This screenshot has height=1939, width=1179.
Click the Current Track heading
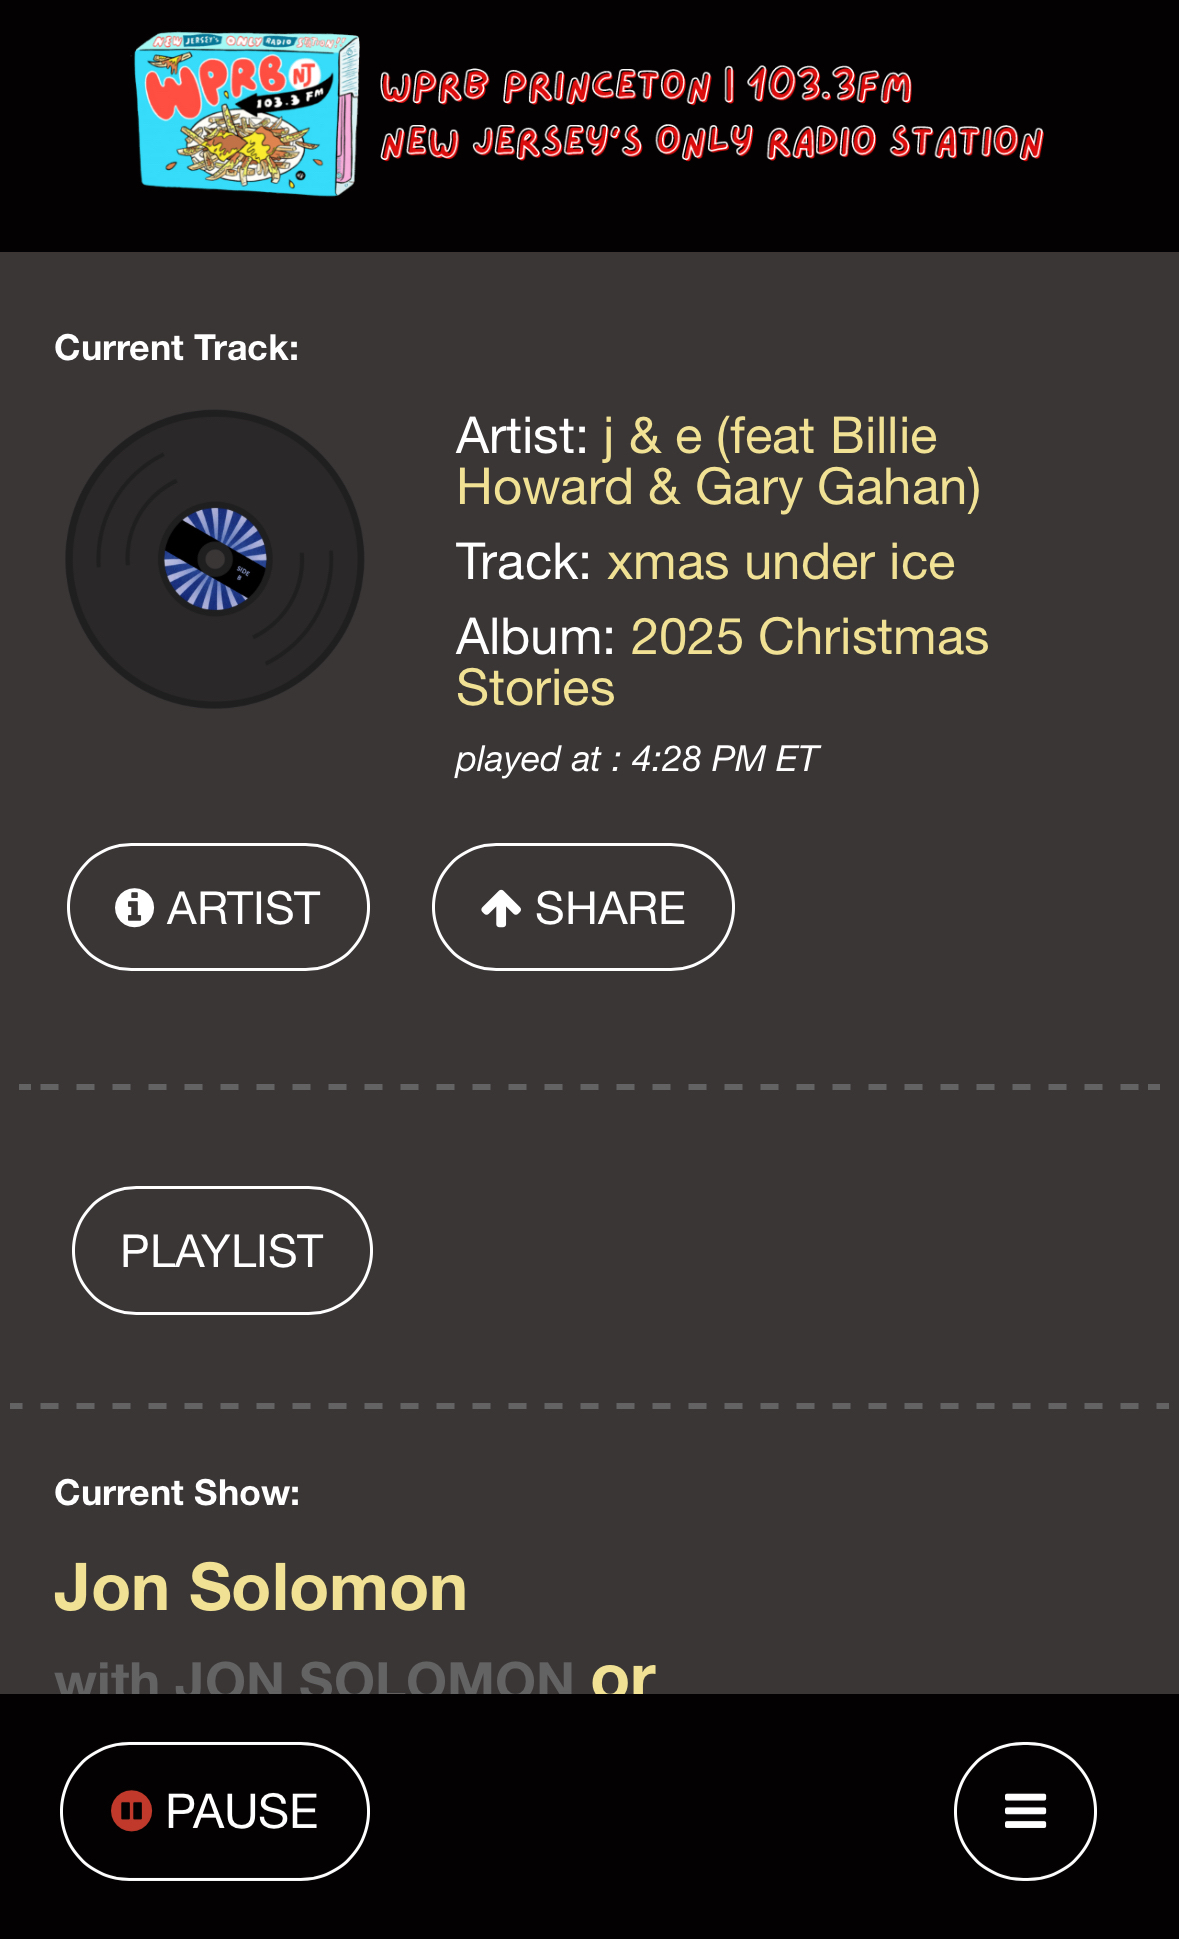[x=177, y=348]
